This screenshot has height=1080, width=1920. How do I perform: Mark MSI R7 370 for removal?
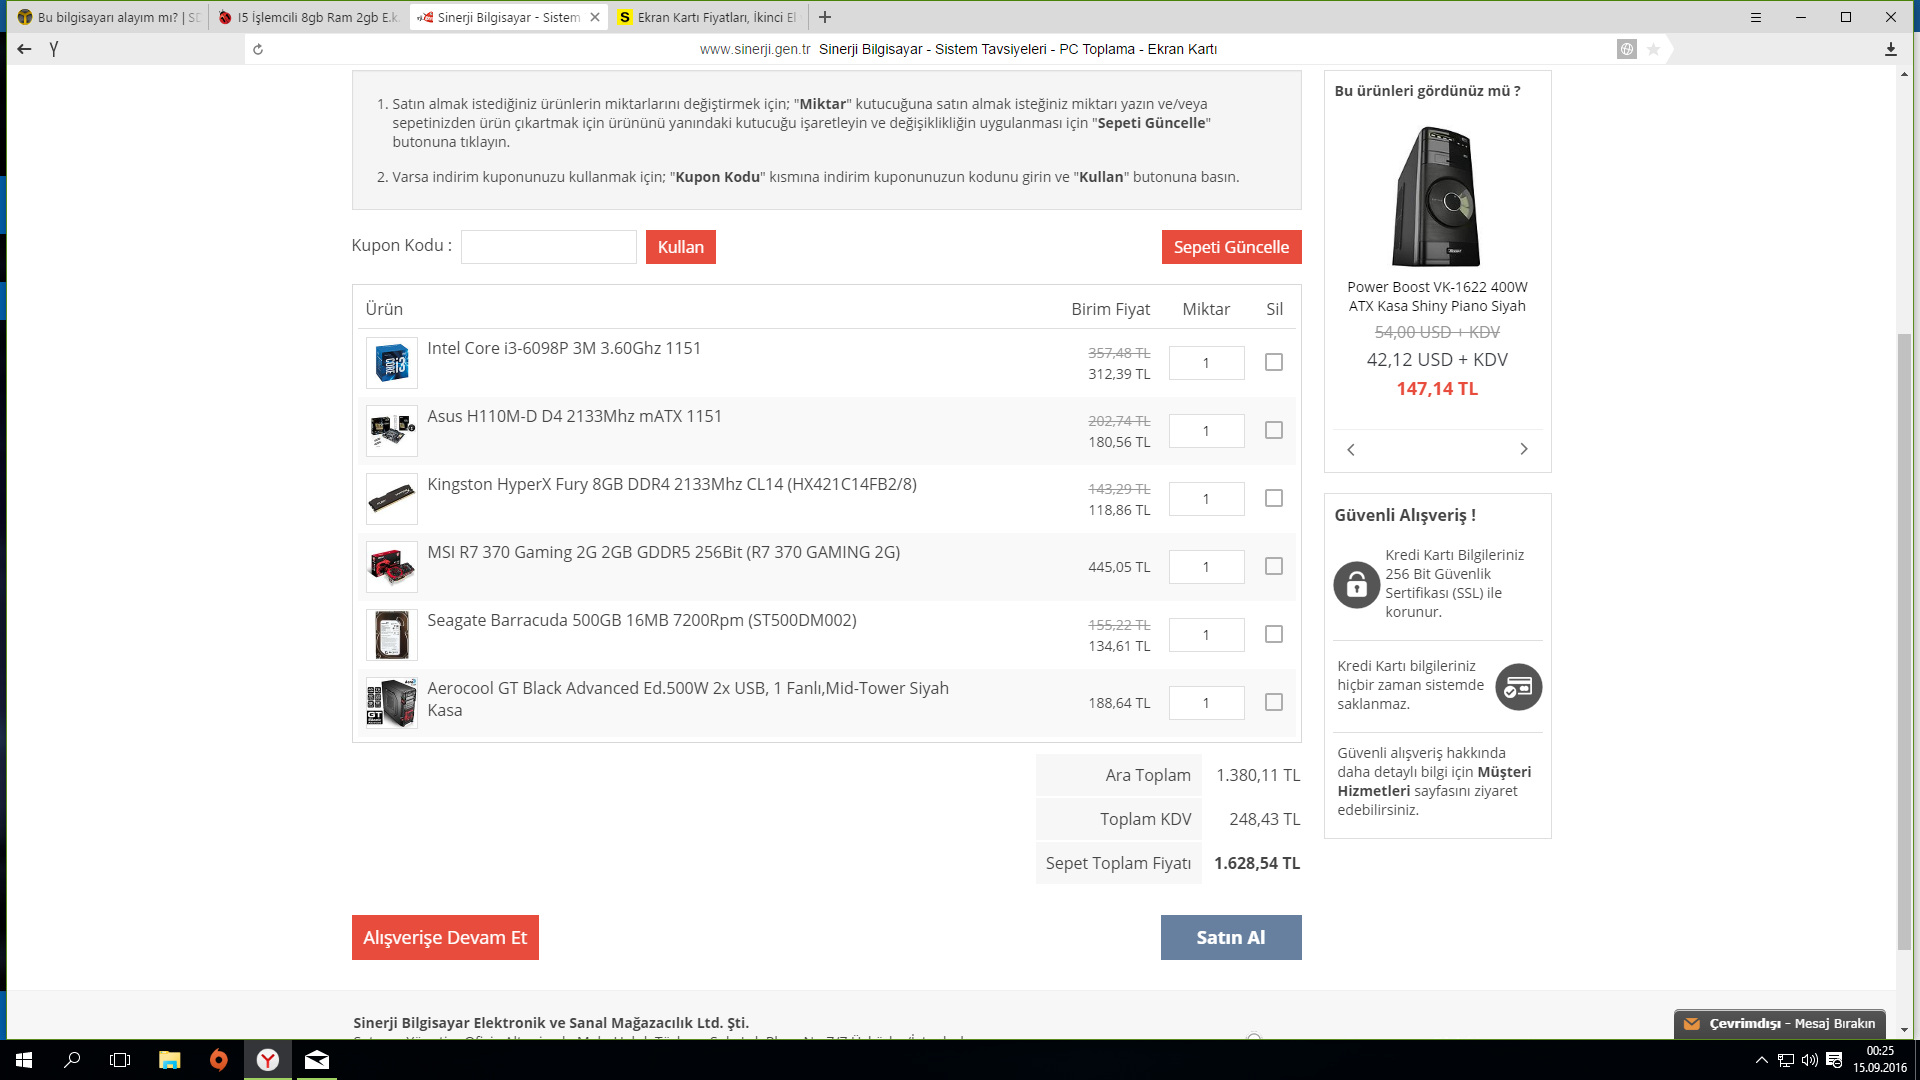pyautogui.click(x=1273, y=566)
